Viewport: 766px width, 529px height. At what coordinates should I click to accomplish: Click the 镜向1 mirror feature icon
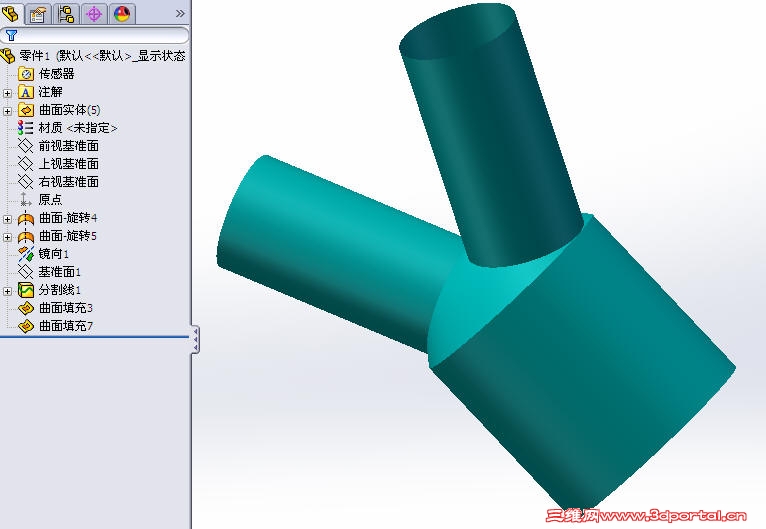click(25, 254)
